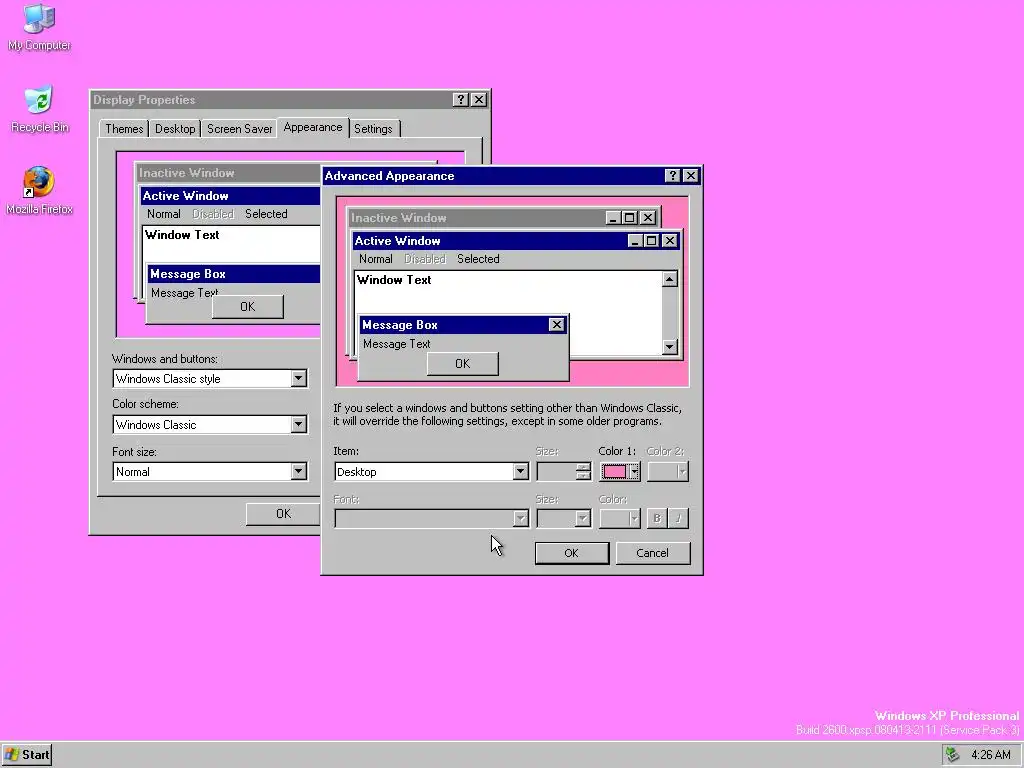Select the Mozilla Firefox shortcut icon
1024x768 pixels.
[x=39, y=191]
